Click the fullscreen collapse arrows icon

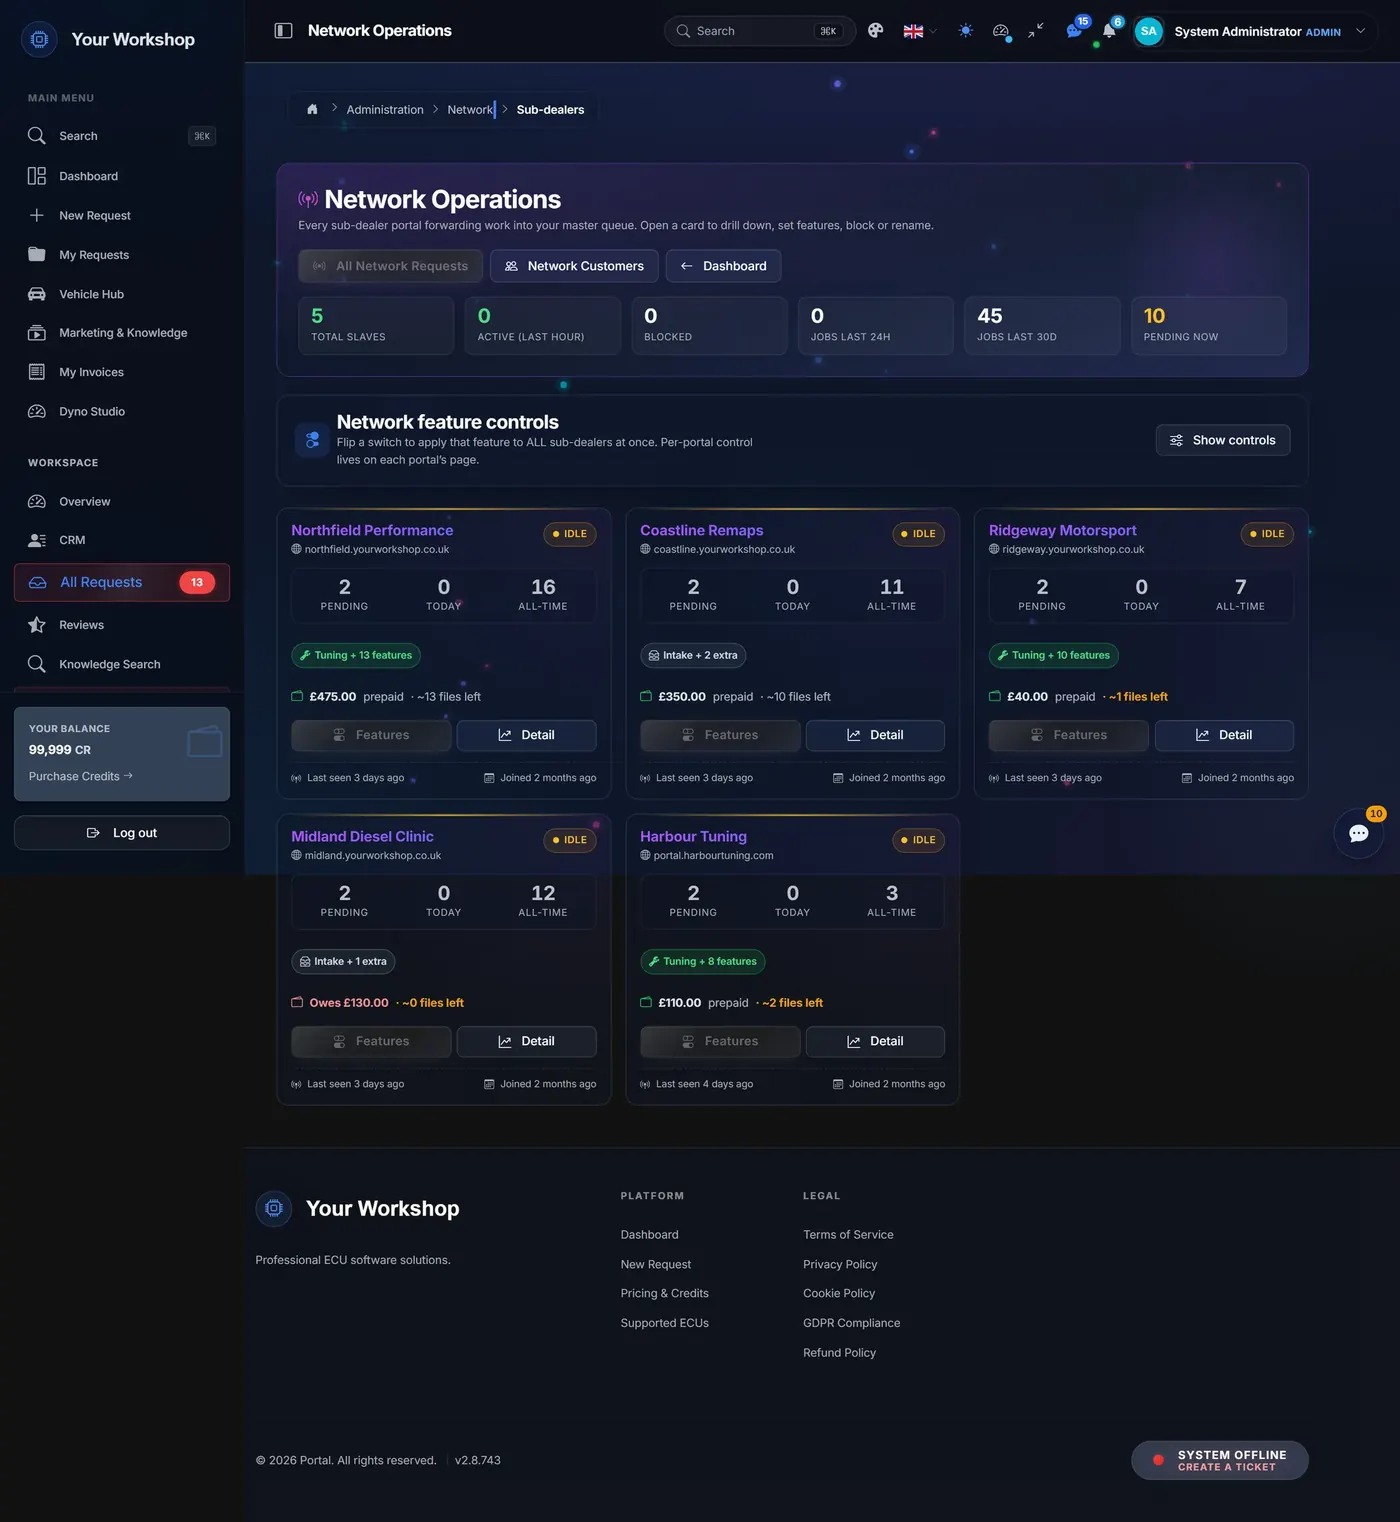click(1036, 31)
